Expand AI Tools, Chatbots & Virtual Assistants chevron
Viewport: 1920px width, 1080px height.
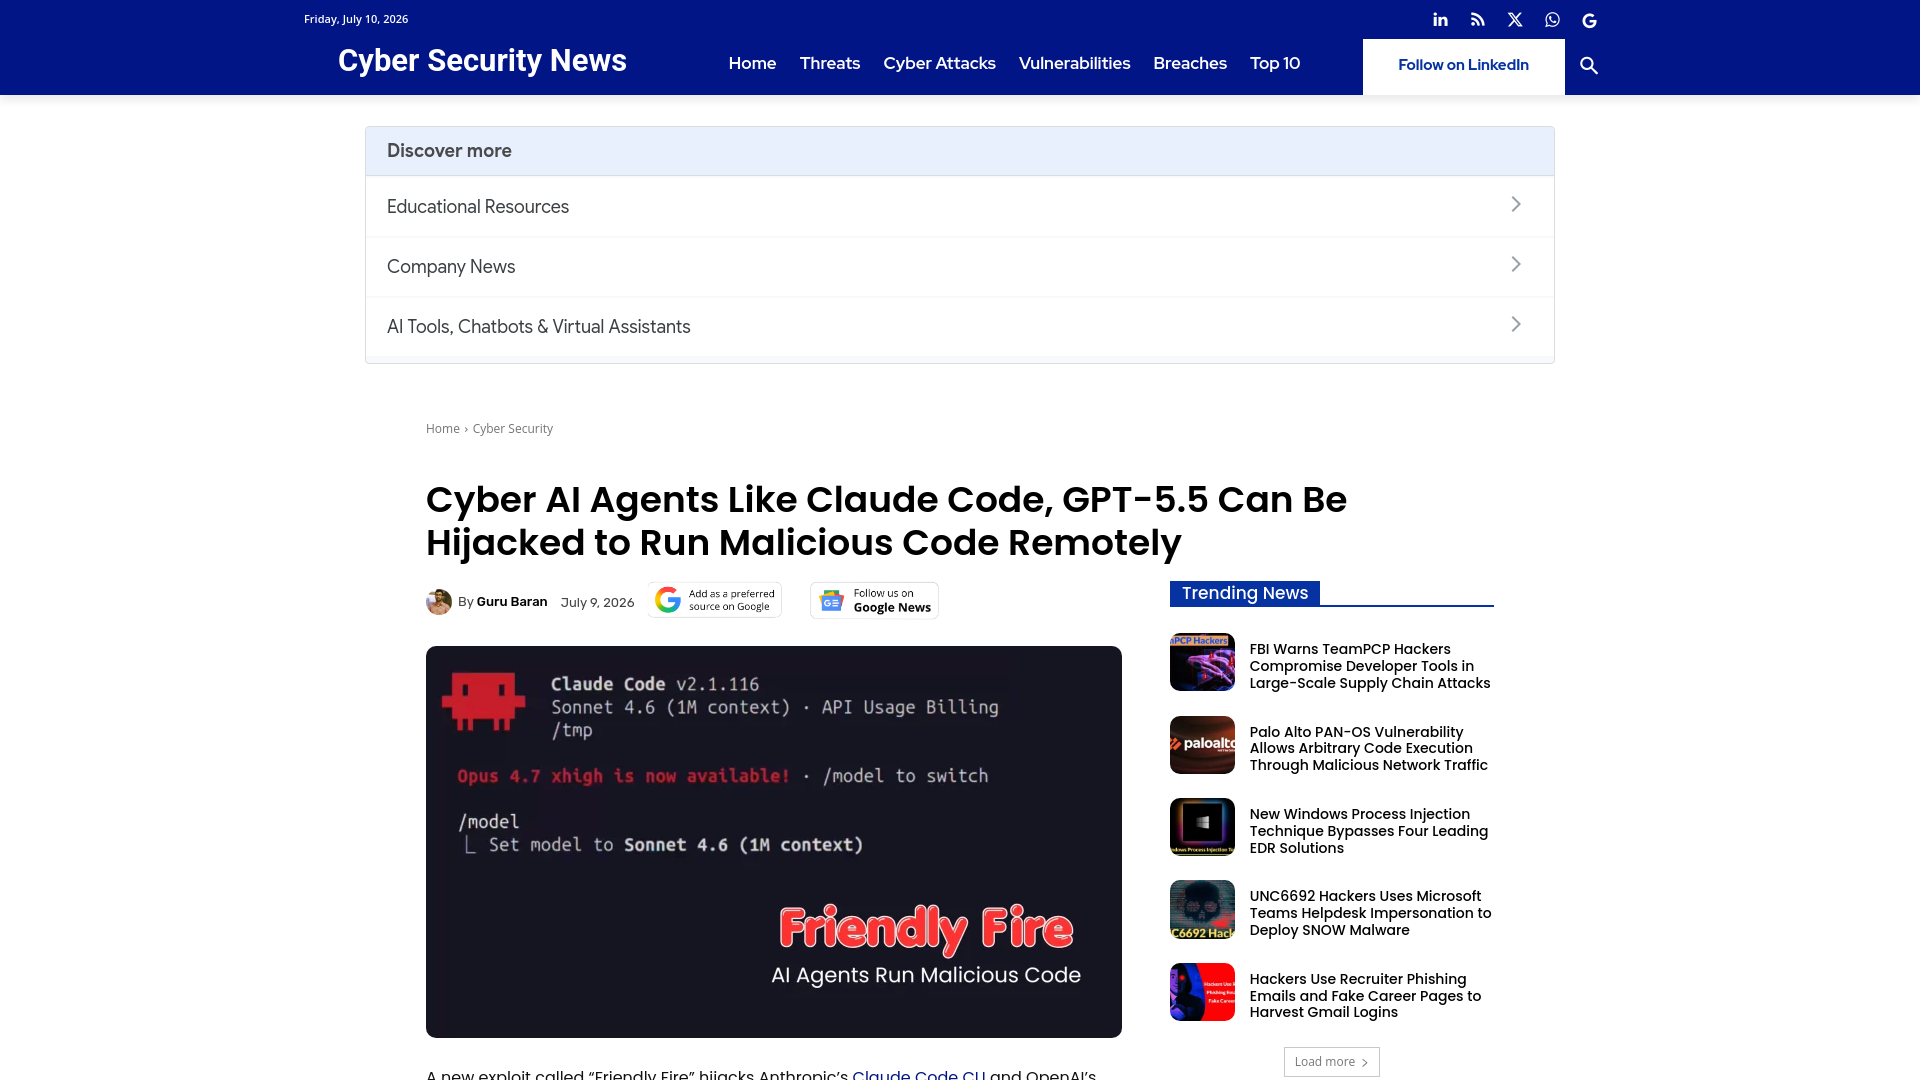pyautogui.click(x=1516, y=325)
